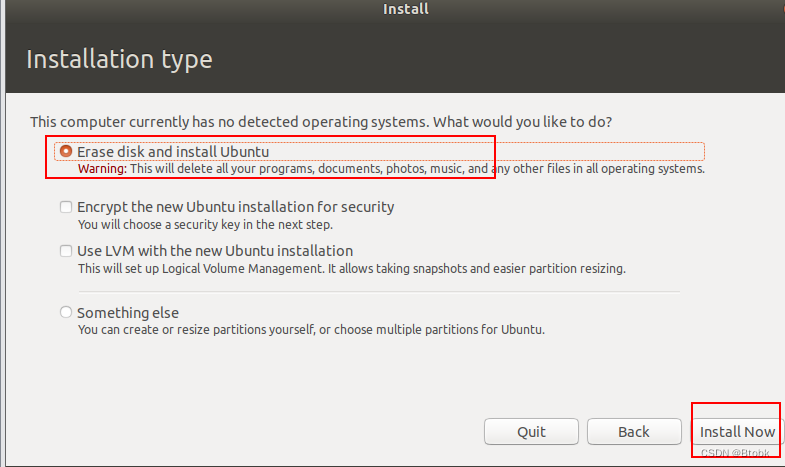Click the Installation type heading
785x467 pixels.
click(119, 60)
